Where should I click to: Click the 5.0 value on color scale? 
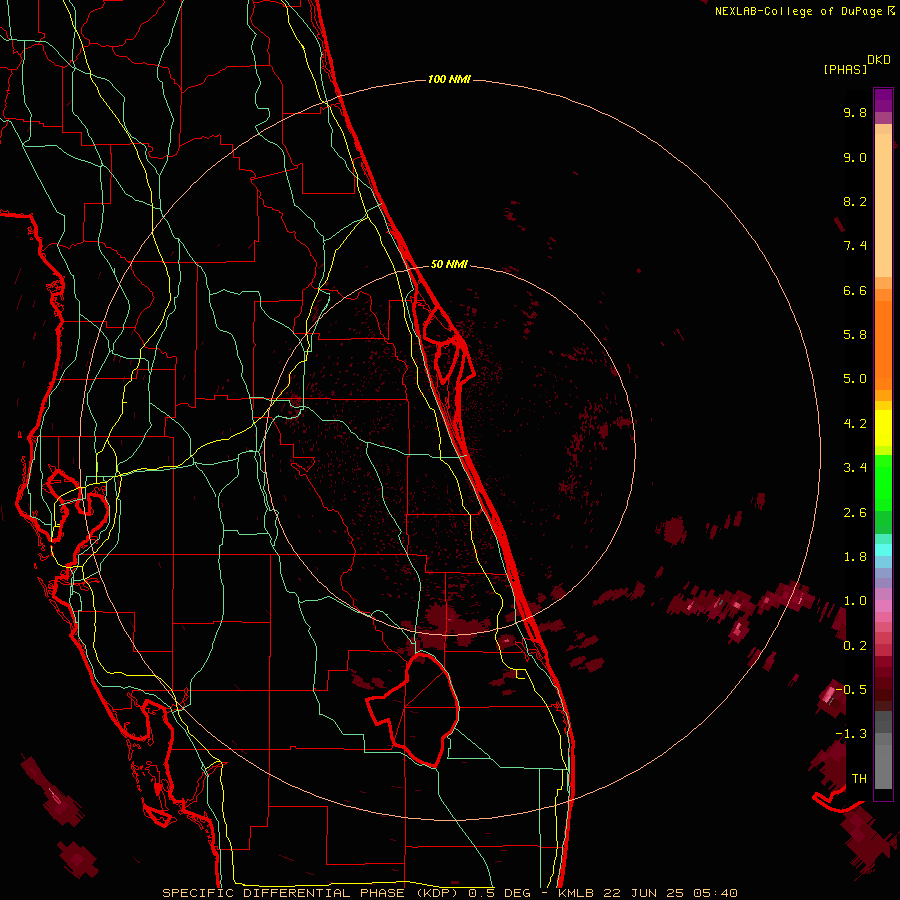coord(855,379)
